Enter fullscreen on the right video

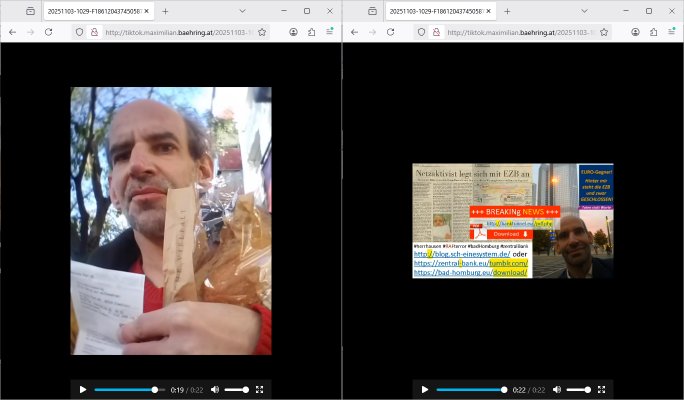coord(602,389)
